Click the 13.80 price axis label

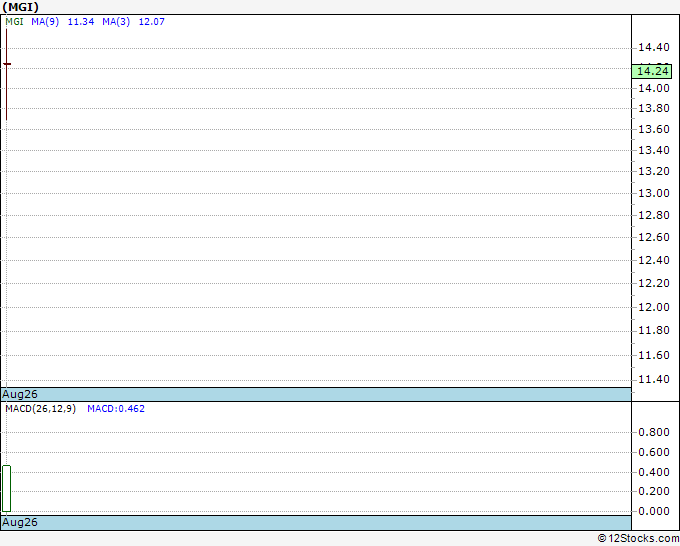tap(654, 108)
